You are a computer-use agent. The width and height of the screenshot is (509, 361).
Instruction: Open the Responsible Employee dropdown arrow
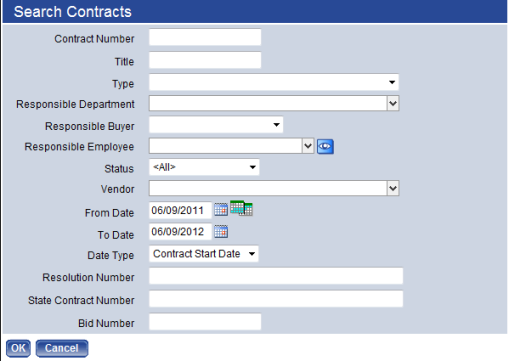coord(308,146)
